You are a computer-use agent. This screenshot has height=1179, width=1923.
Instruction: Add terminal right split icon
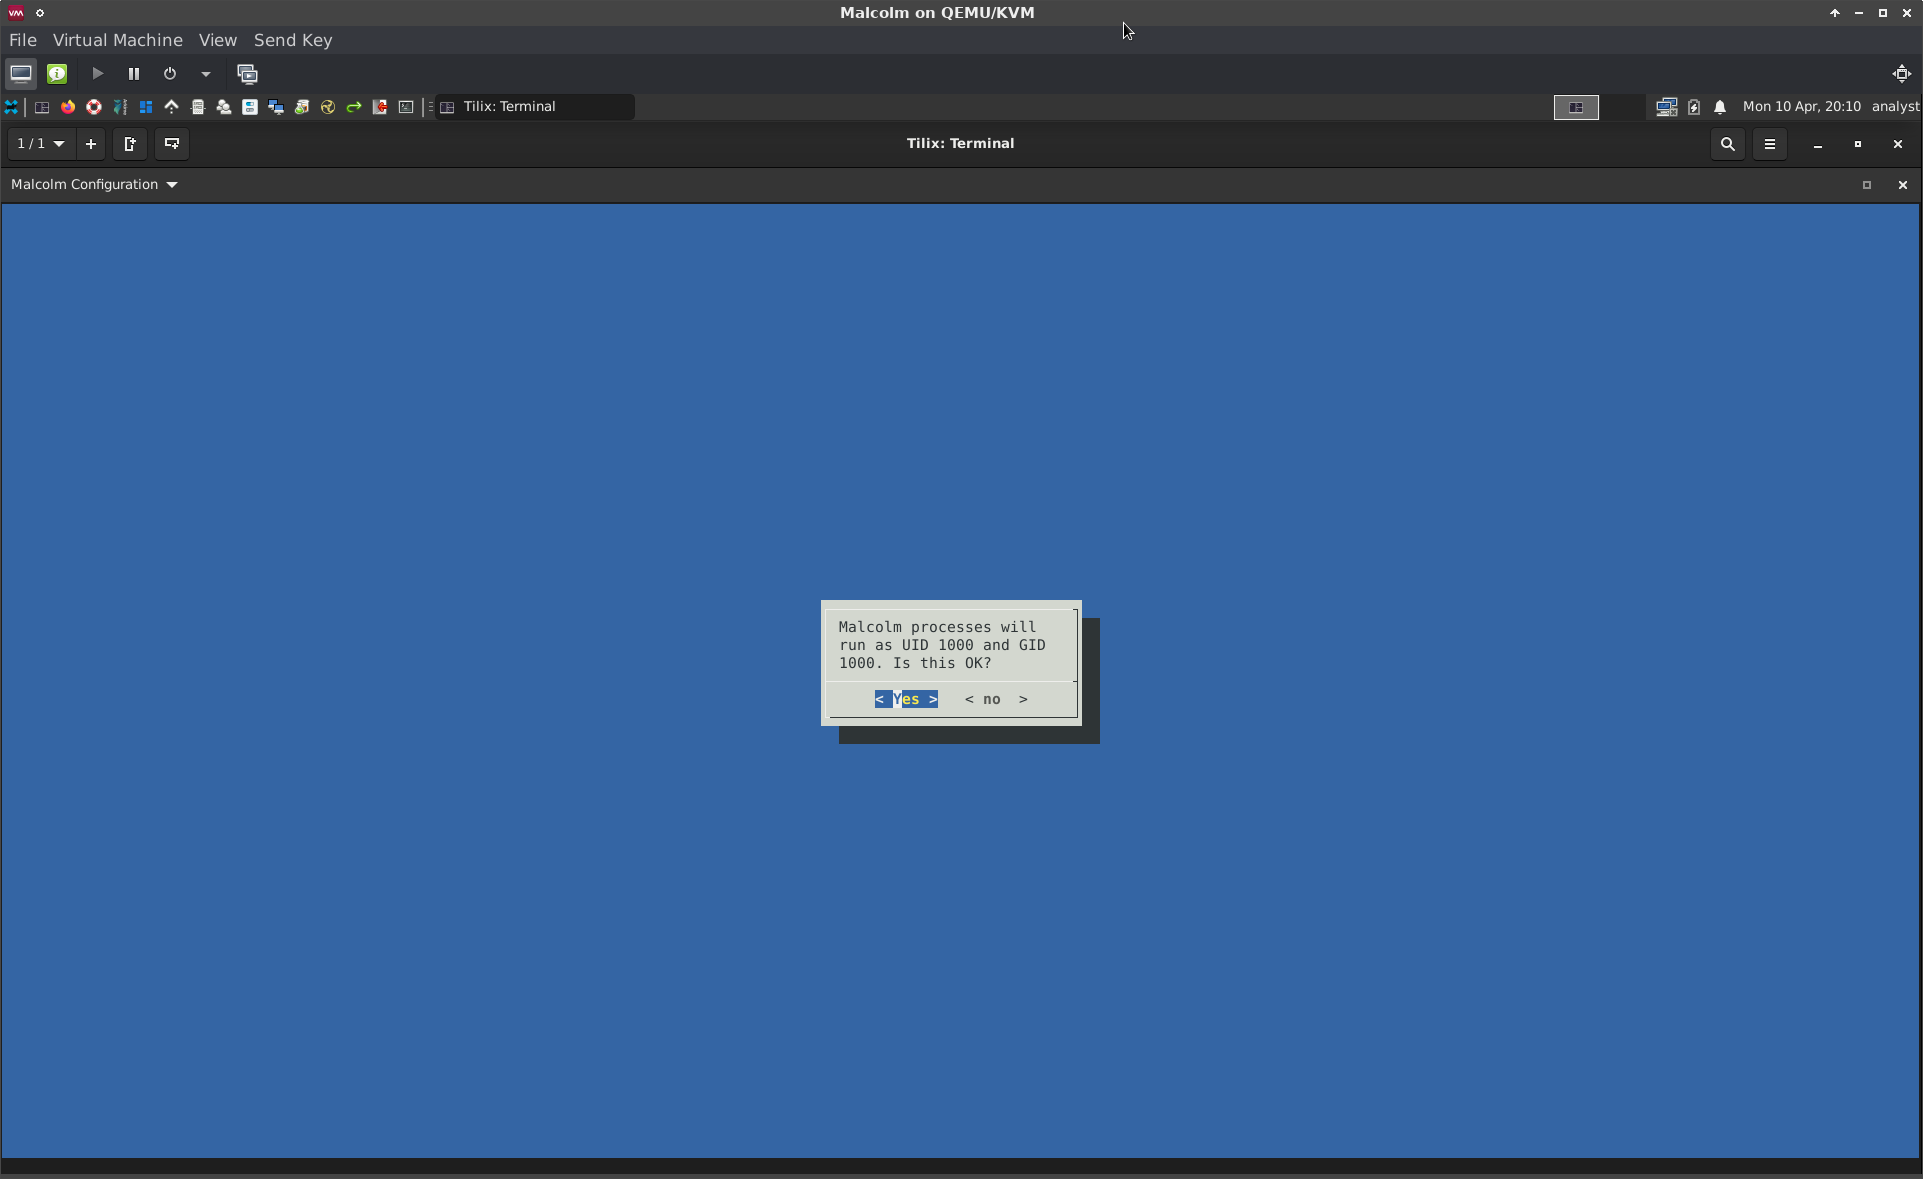point(130,144)
